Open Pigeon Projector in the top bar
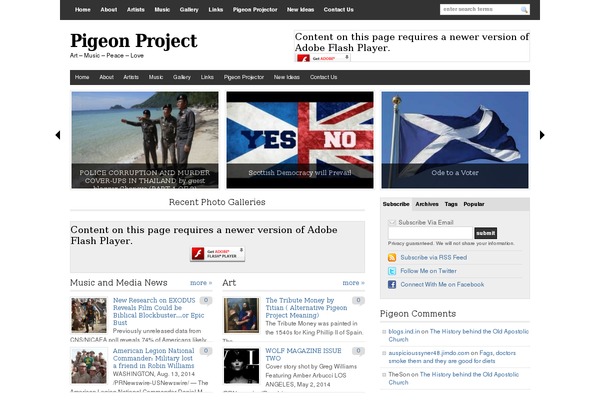 click(x=255, y=10)
